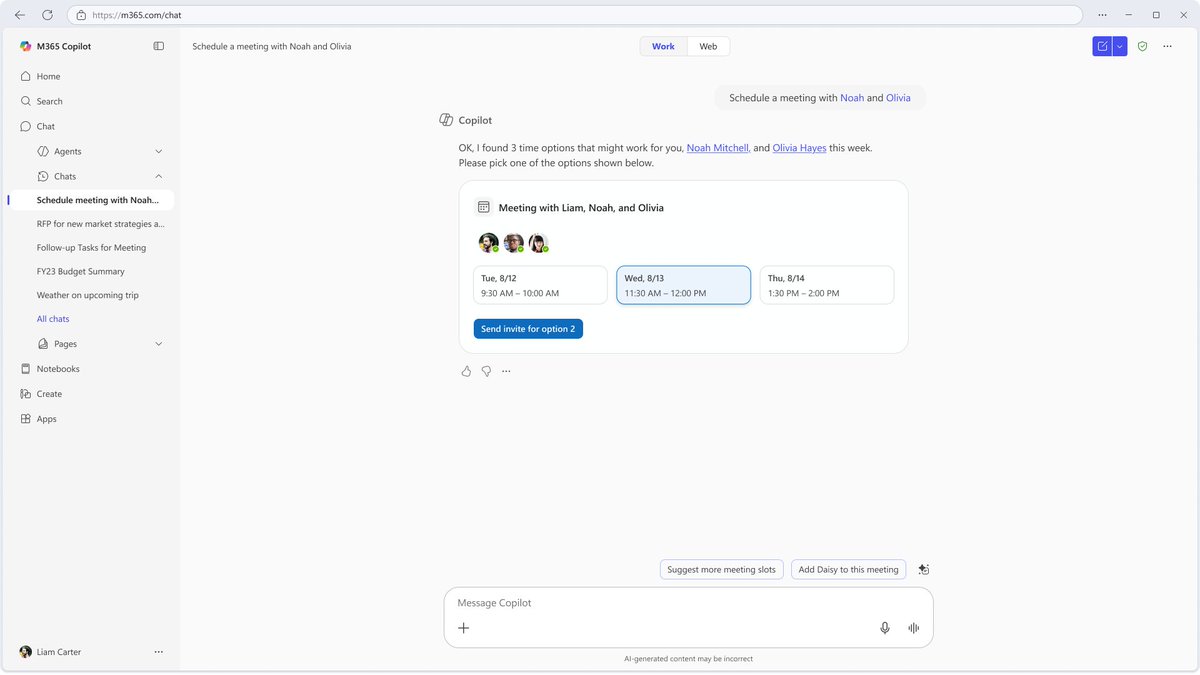Click Add Daisy to this meeting
This screenshot has height=675, width=1200.
tap(848, 569)
